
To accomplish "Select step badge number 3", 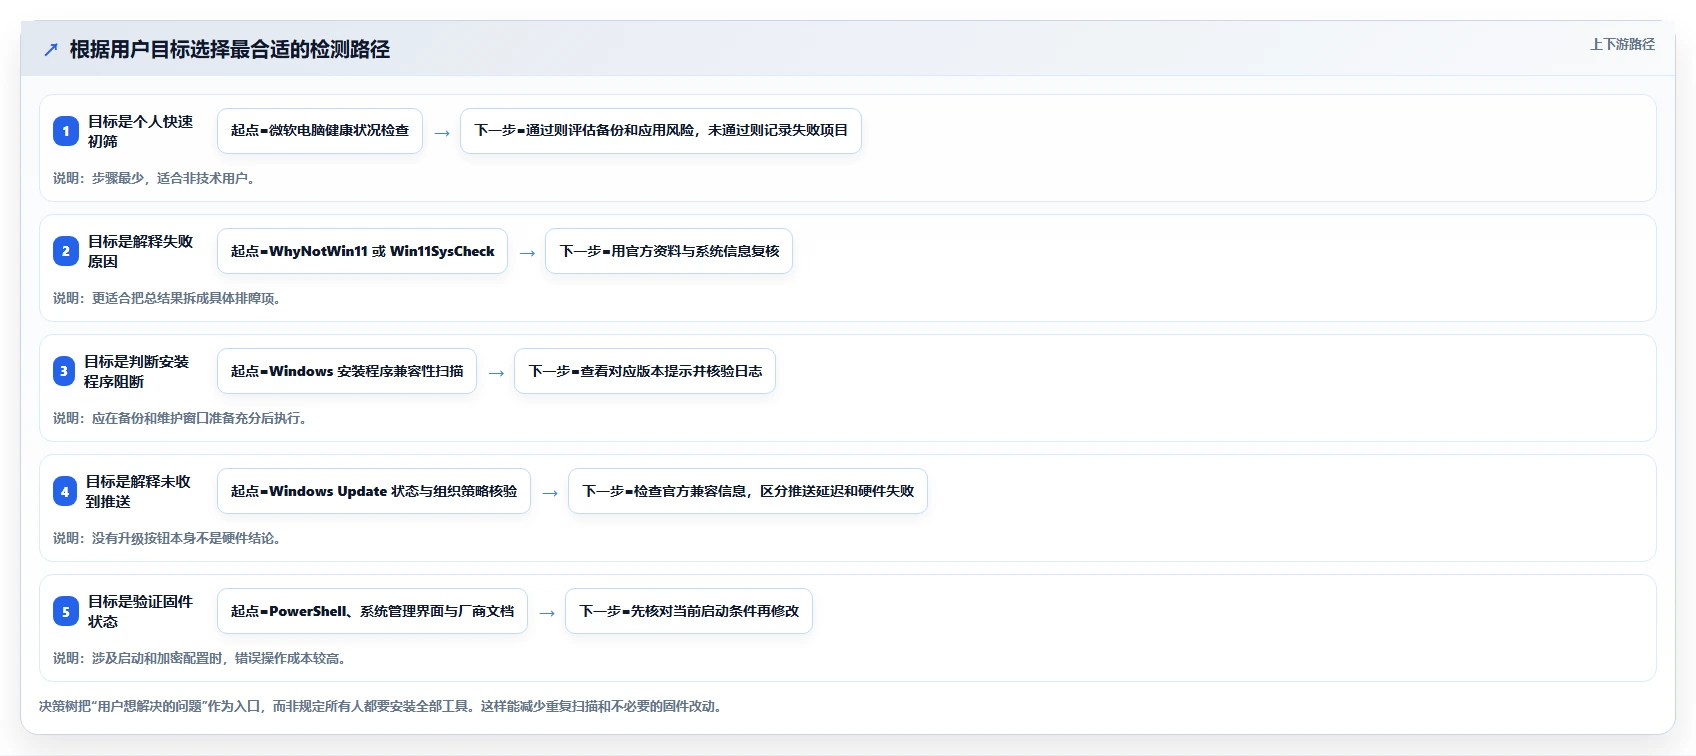I will [64, 371].
